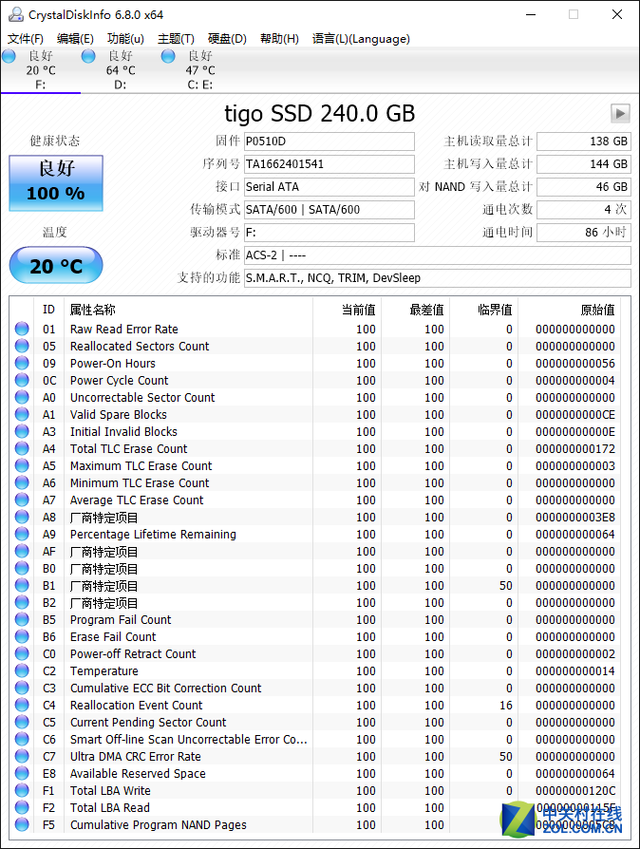640x849 pixels.
Task: Select the Reallocated Sectors Count row
Action: [139, 346]
